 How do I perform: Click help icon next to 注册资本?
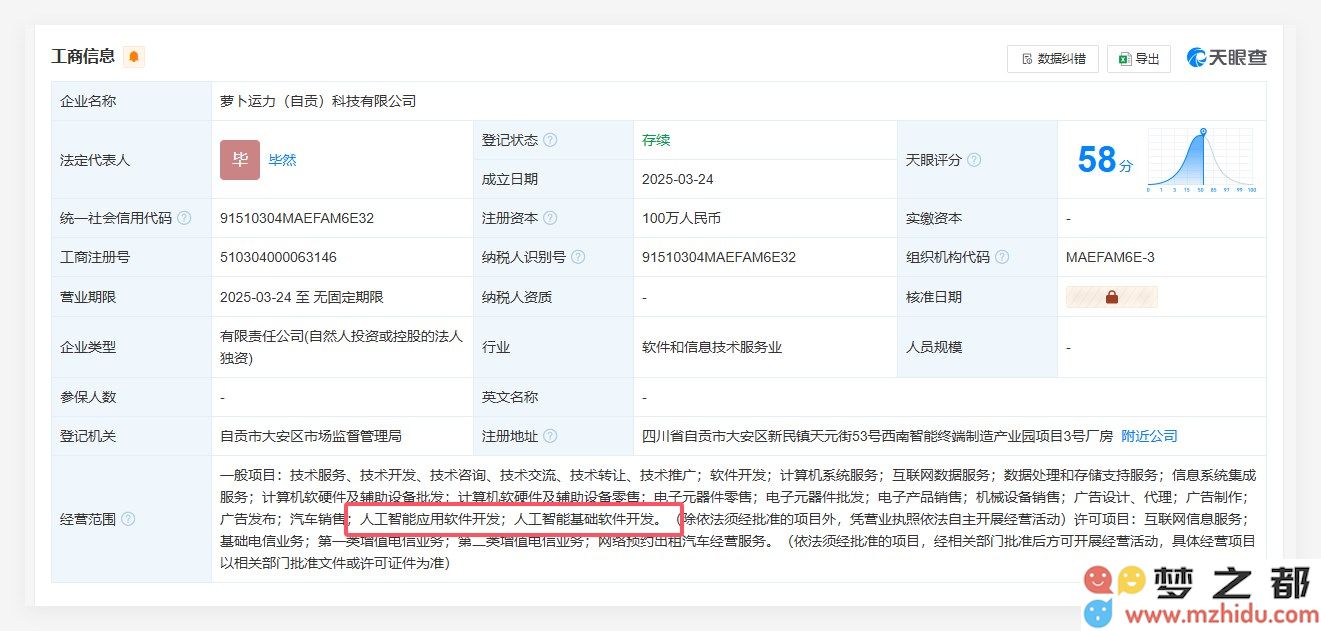[x=550, y=218]
